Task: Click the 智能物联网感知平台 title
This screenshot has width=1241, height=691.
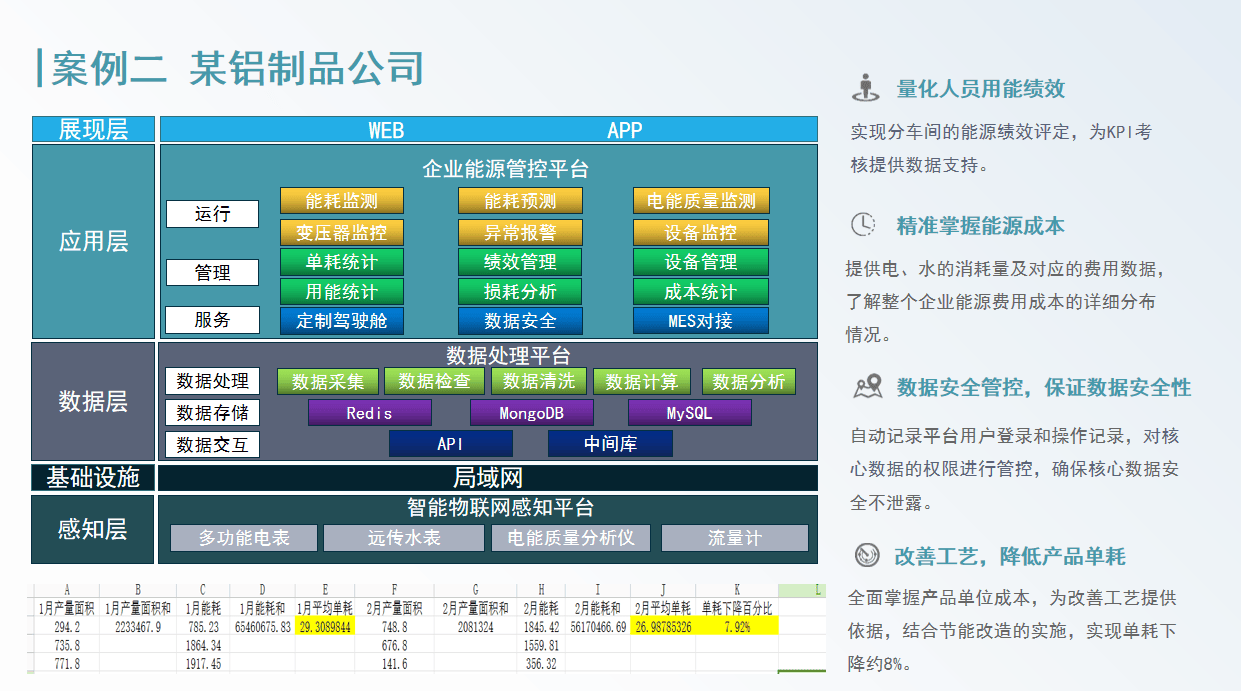Action: click(x=501, y=507)
